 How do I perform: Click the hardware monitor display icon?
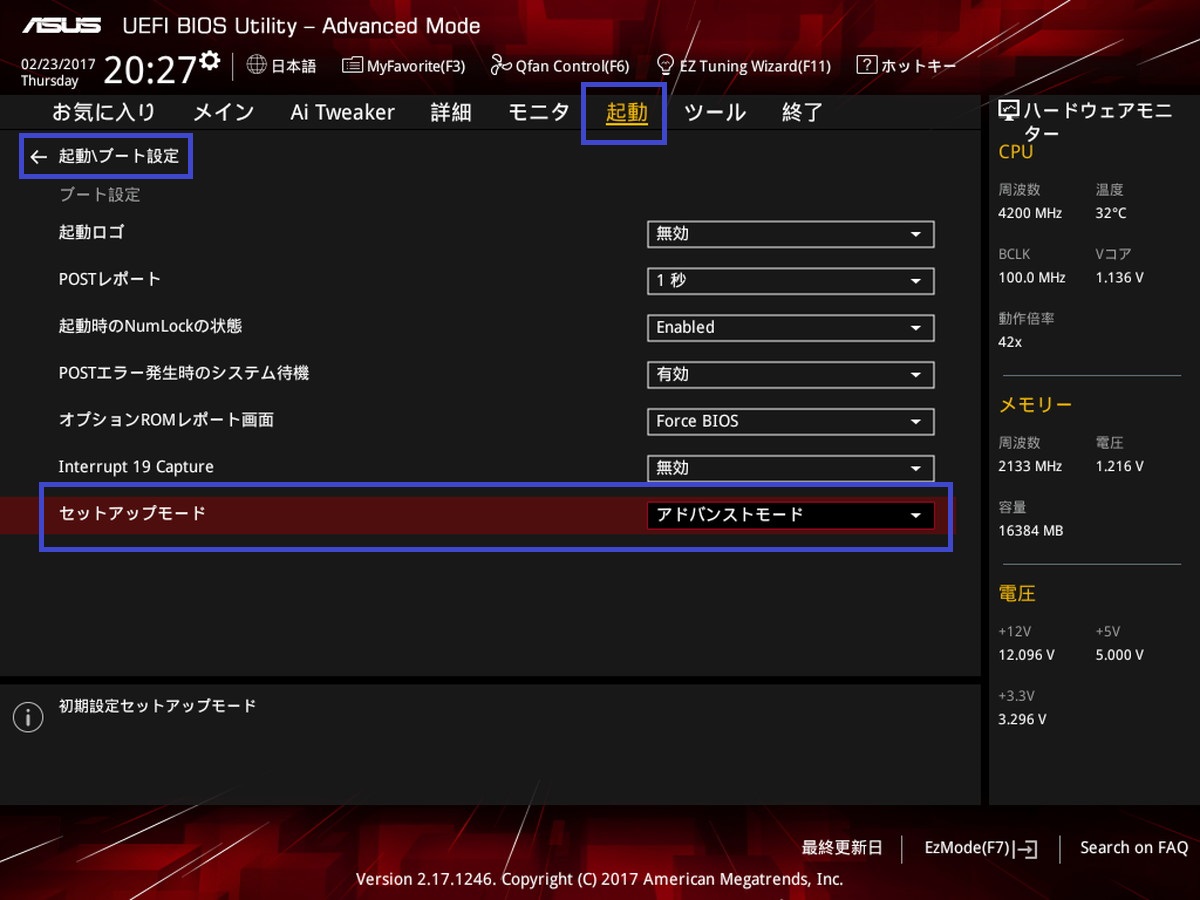pos(1009,112)
